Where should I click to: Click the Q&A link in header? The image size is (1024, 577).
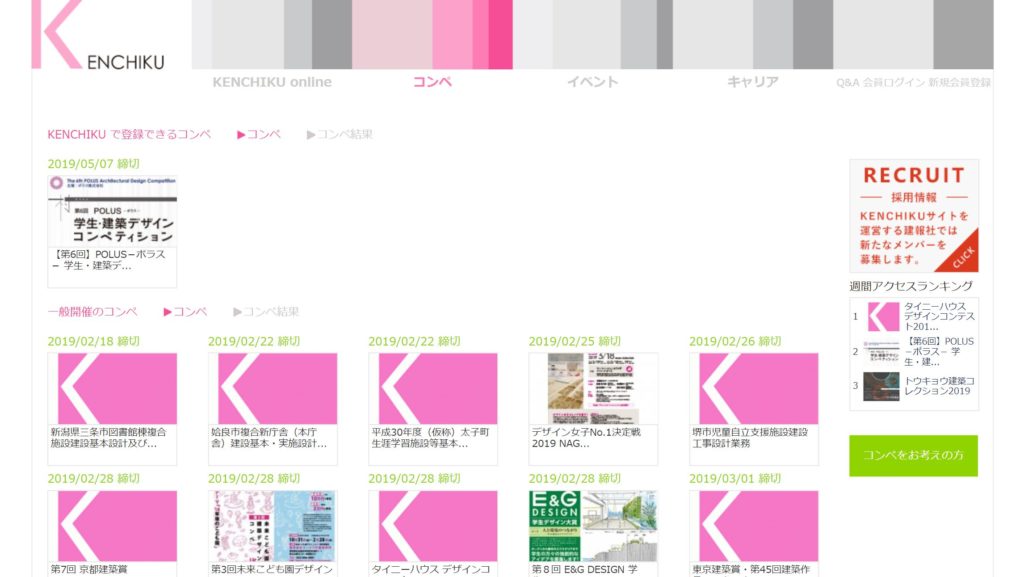pos(847,83)
